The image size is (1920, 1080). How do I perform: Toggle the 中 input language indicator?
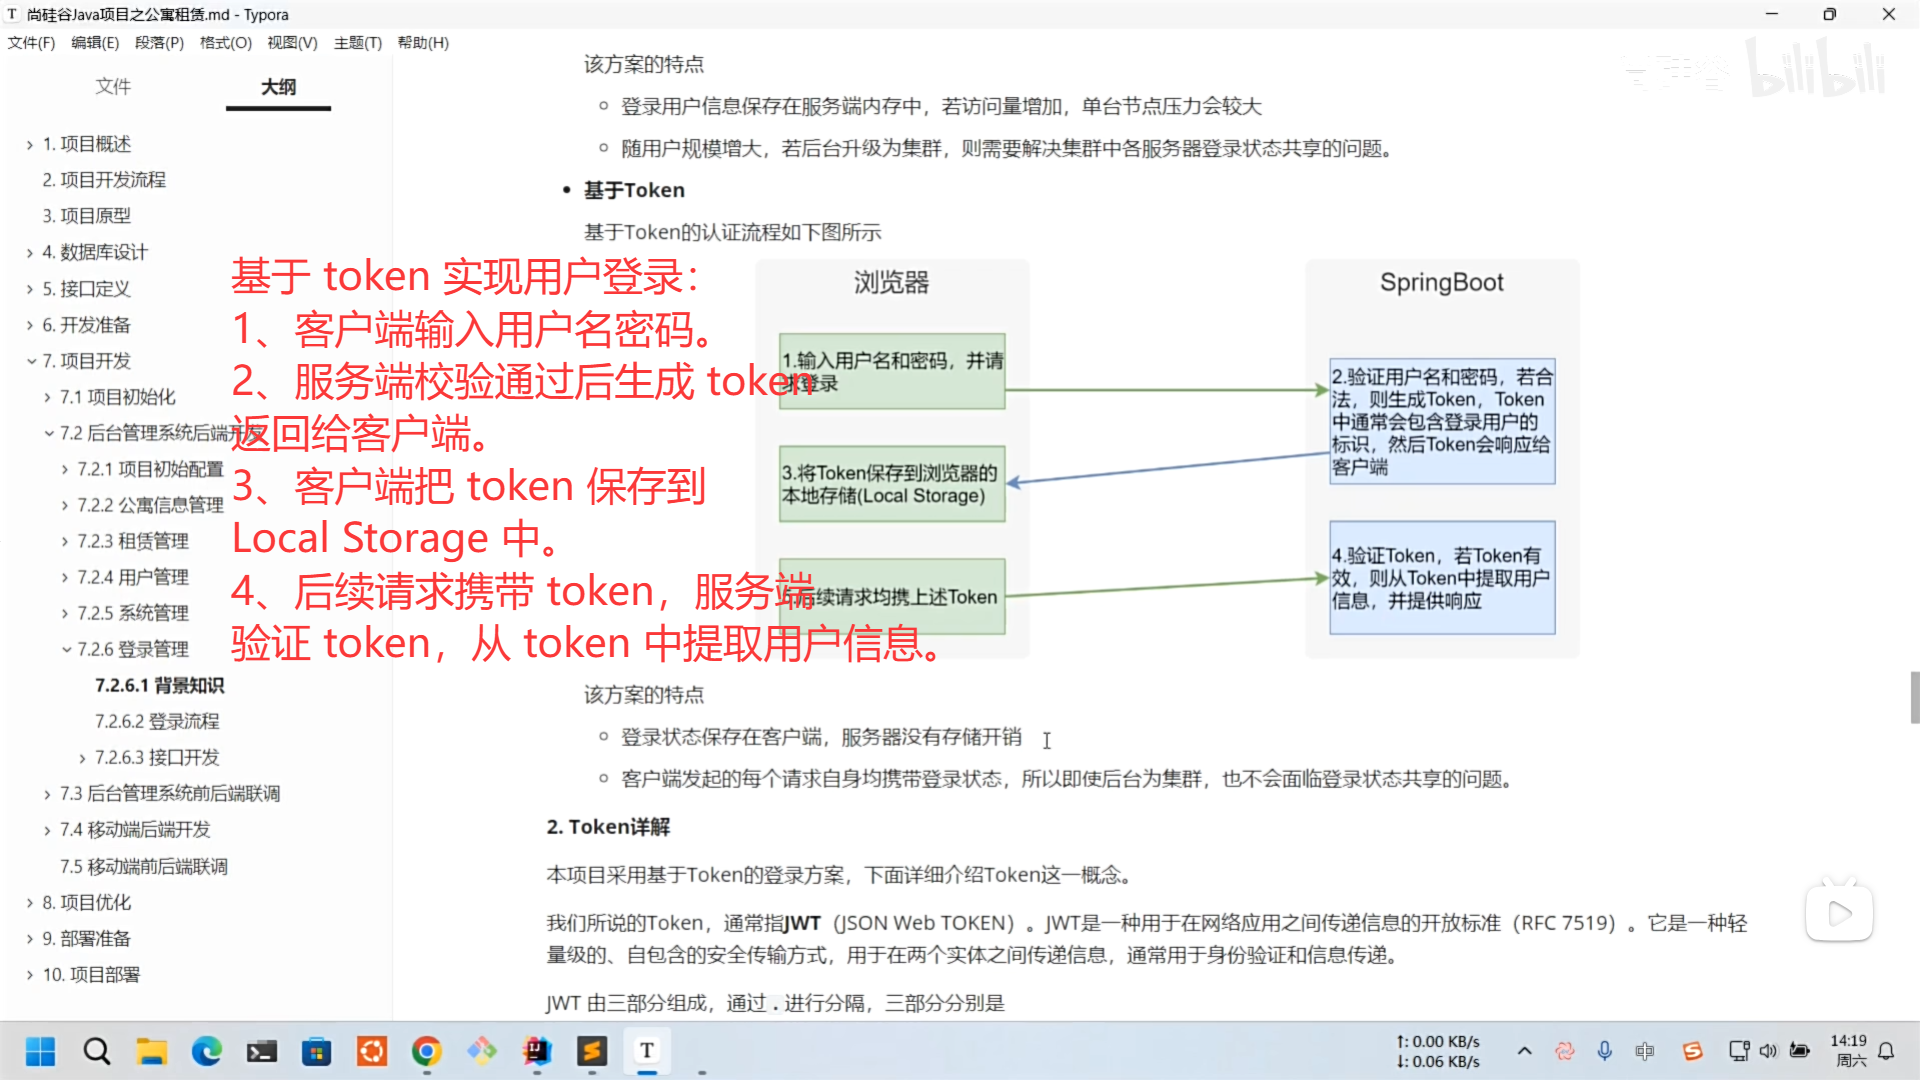1644,1051
